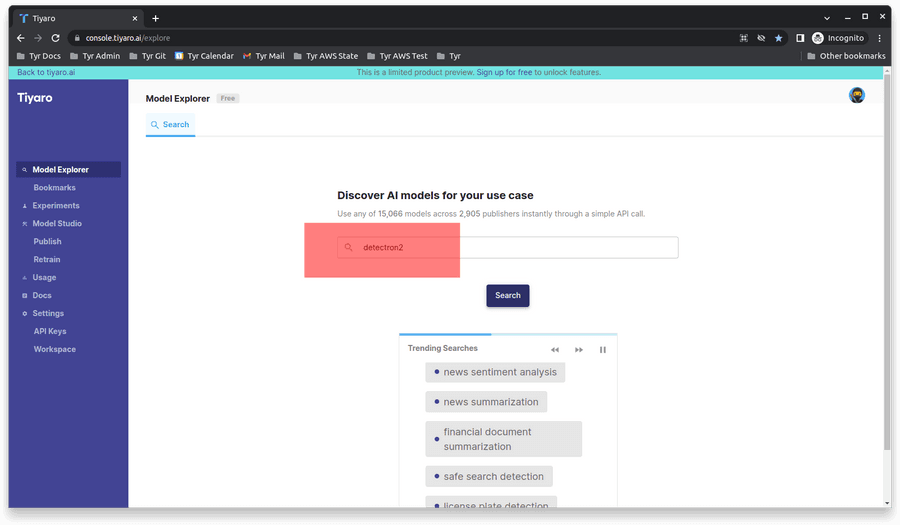This screenshot has width=900, height=525.
Task: Select trending search news summarization
Action: 486,402
